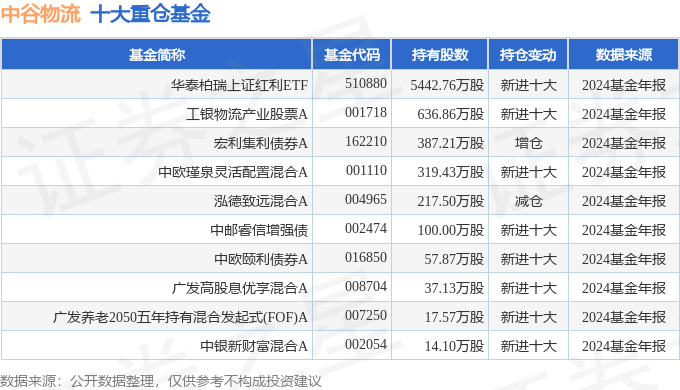Open 广发养老2050五年持有混合发起式(FOF)A
This screenshot has width=680, height=390.
(180, 317)
